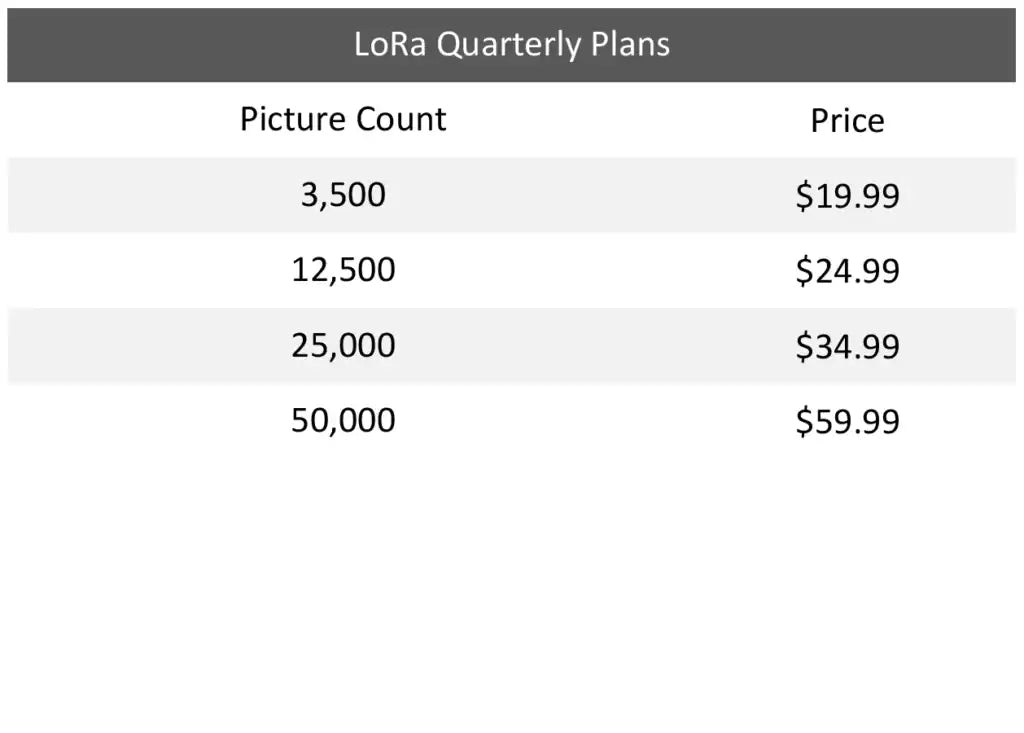Select the Picture Count column heading
The image size is (1024, 733).
[x=343, y=119]
